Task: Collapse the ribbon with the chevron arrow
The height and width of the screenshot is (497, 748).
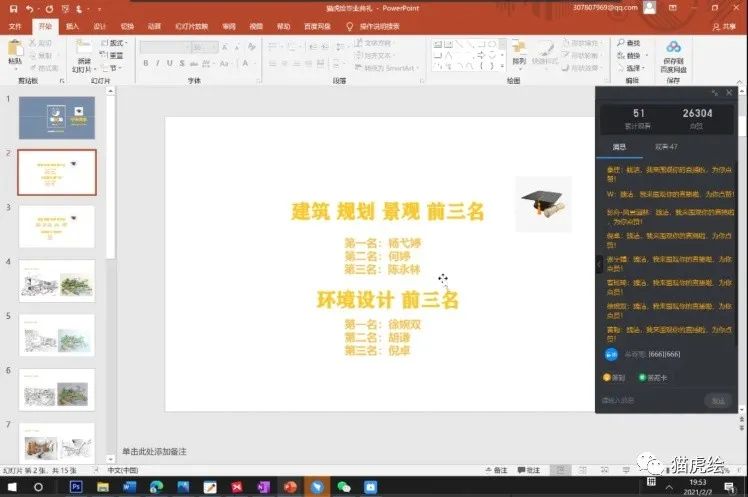Action: pyautogui.click(x=739, y=82)
